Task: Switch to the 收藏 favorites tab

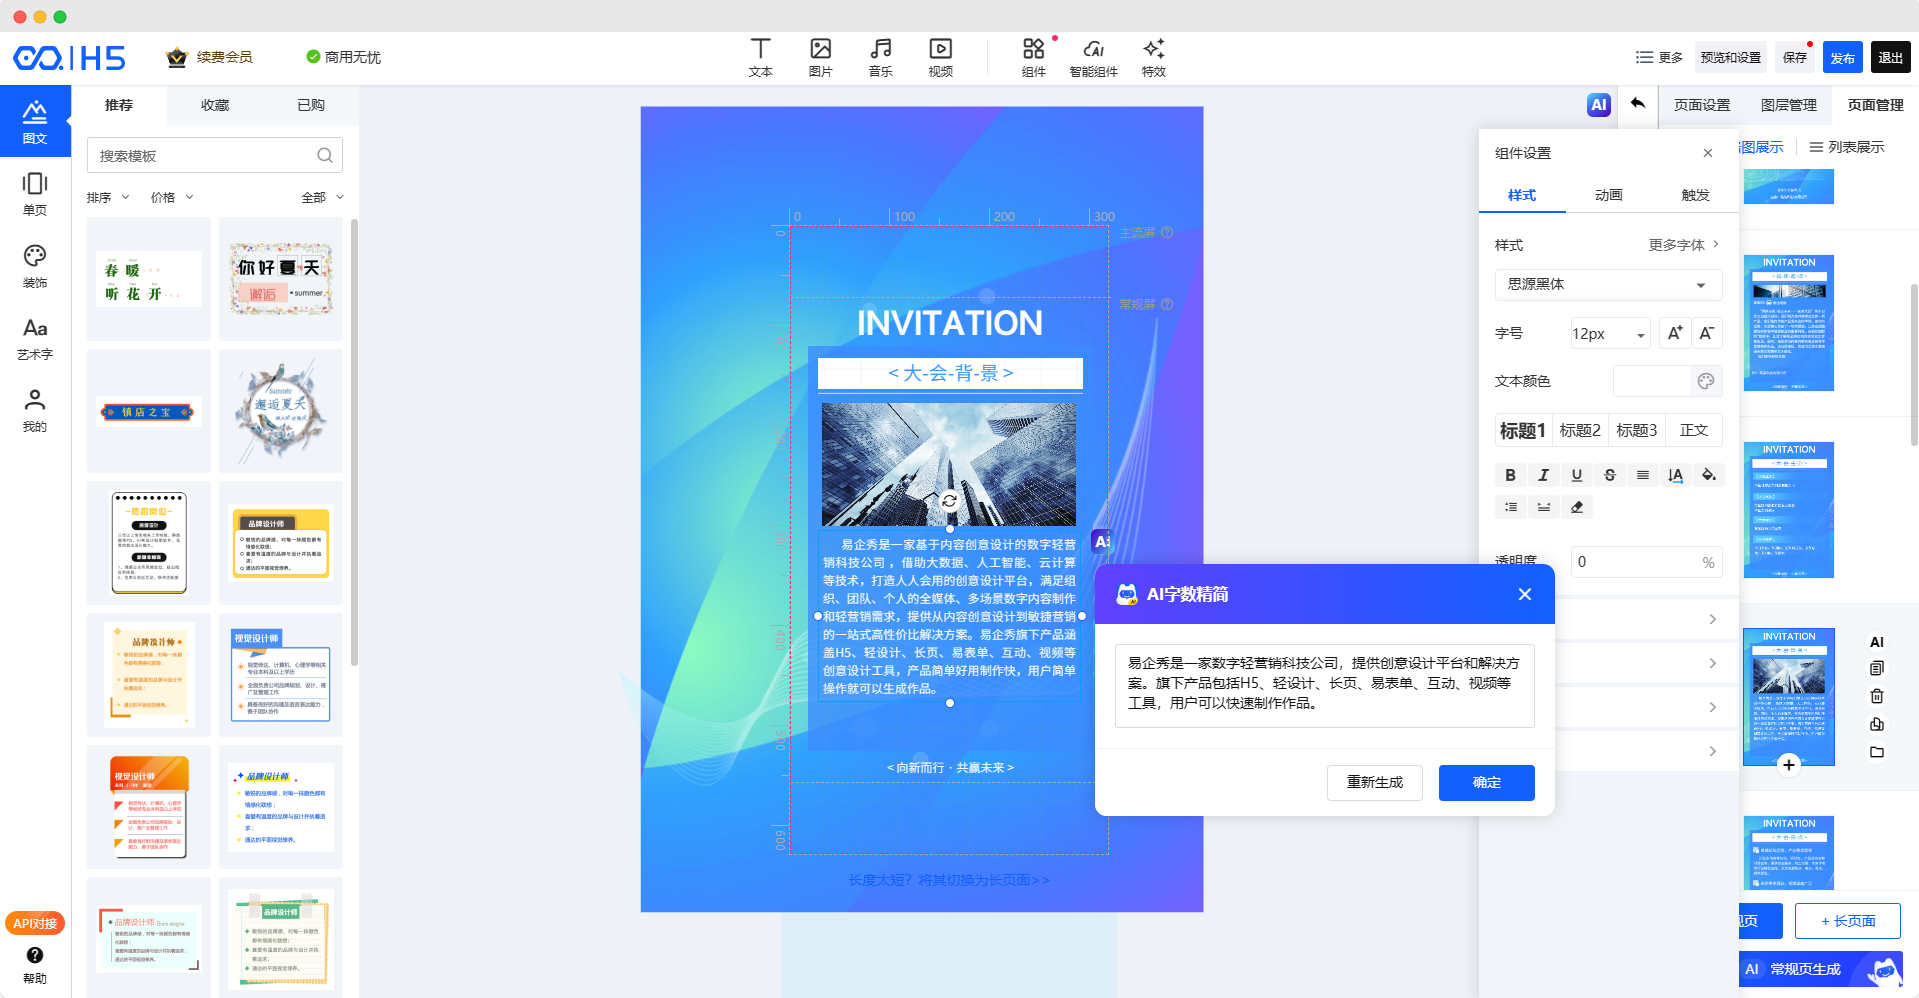Action: click(x=215, y=105)
